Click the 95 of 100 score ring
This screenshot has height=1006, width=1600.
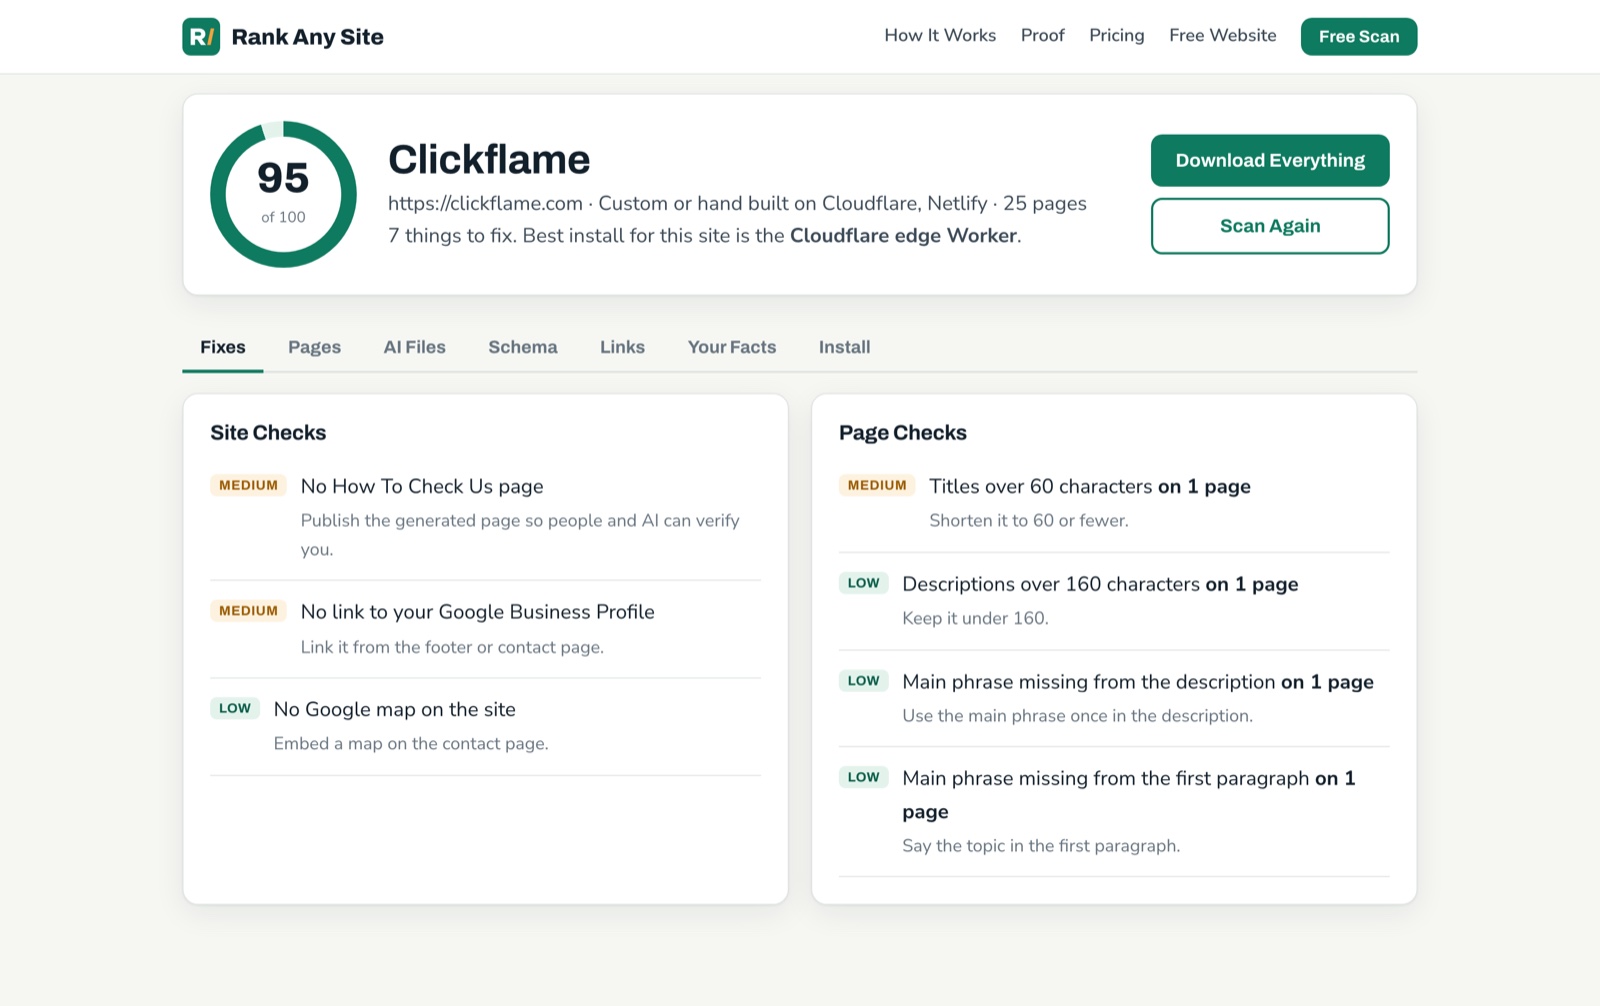(x=283, y=194)
